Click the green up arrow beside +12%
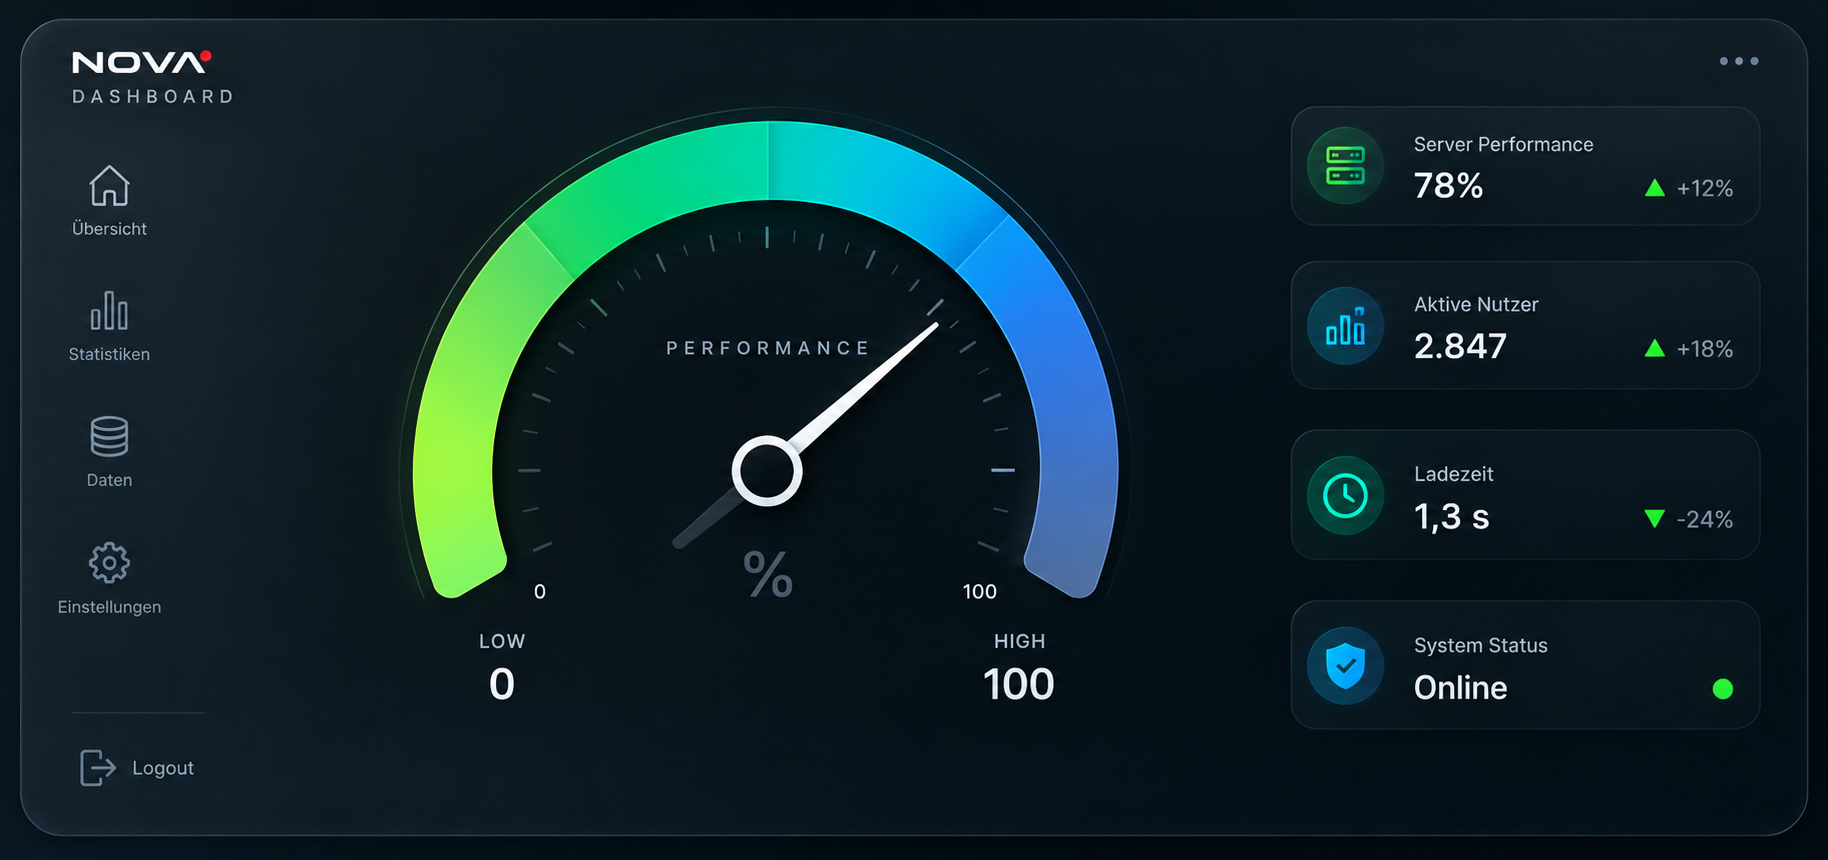This screenshot has width=1828, height=860. 1655,188
